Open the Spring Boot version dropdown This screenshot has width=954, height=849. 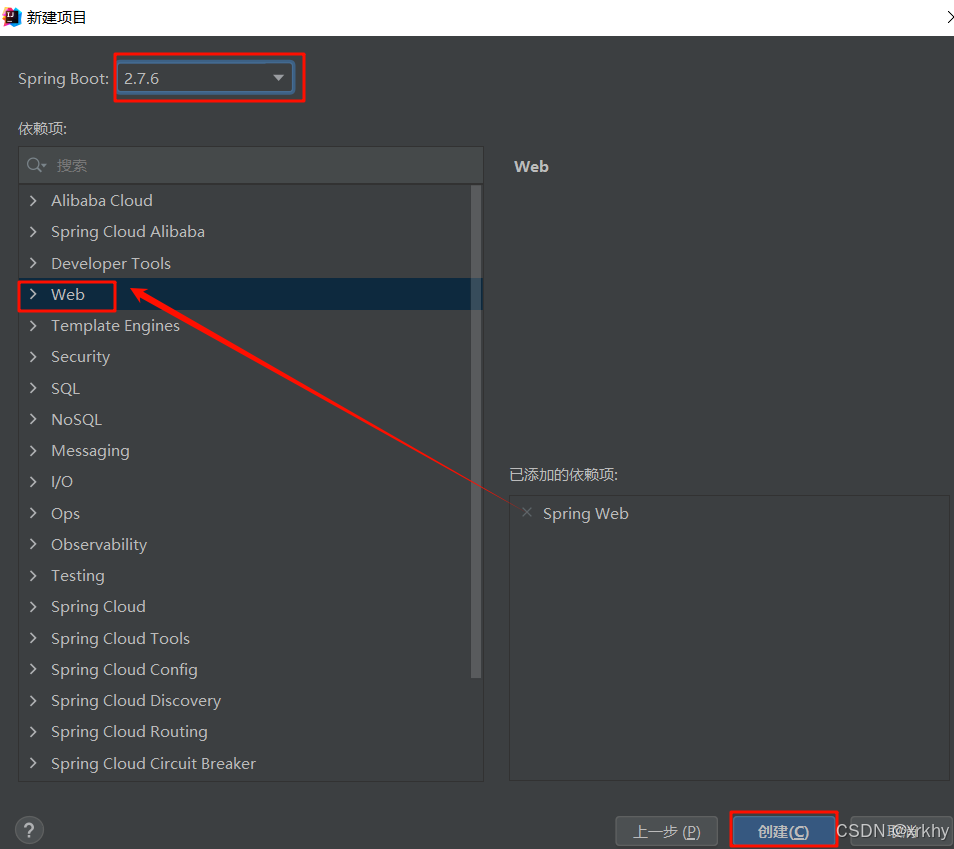click(206, 78)
